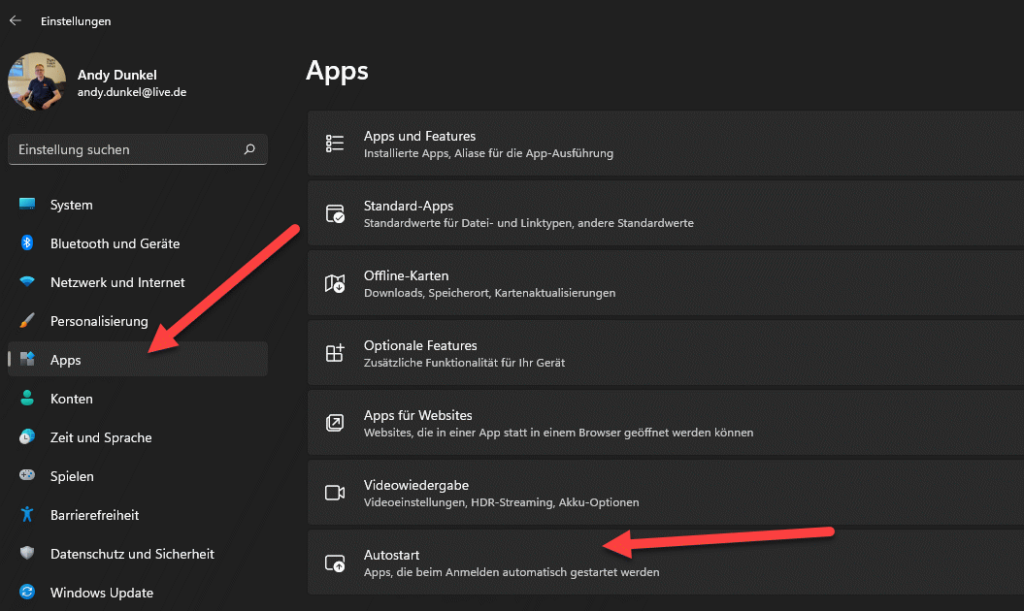Viewport: 1024px width, 611px height.
Task: Click the System monitor icon
Action: (x=27, y=204)
